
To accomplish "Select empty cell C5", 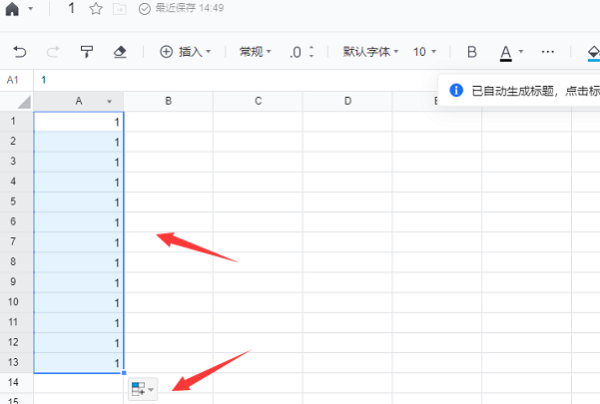I will tap(258, 202).
